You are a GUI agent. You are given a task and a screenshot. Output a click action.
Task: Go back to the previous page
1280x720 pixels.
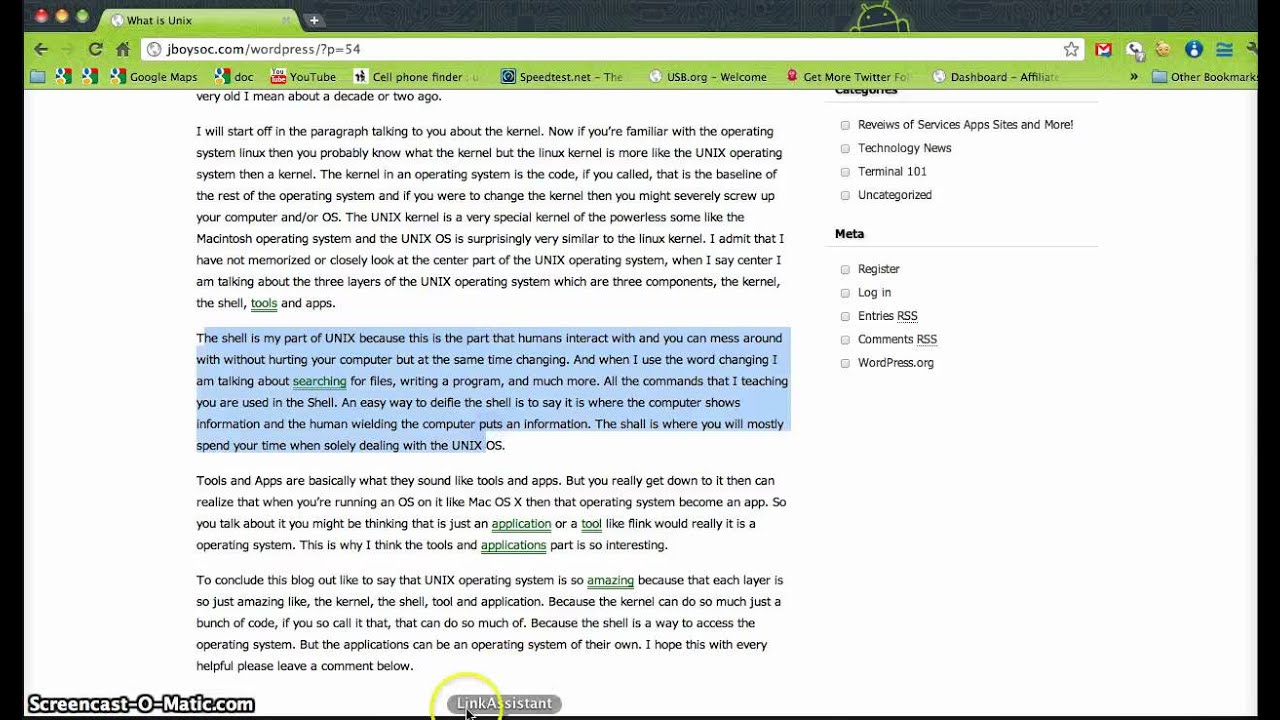click(41, 49)
